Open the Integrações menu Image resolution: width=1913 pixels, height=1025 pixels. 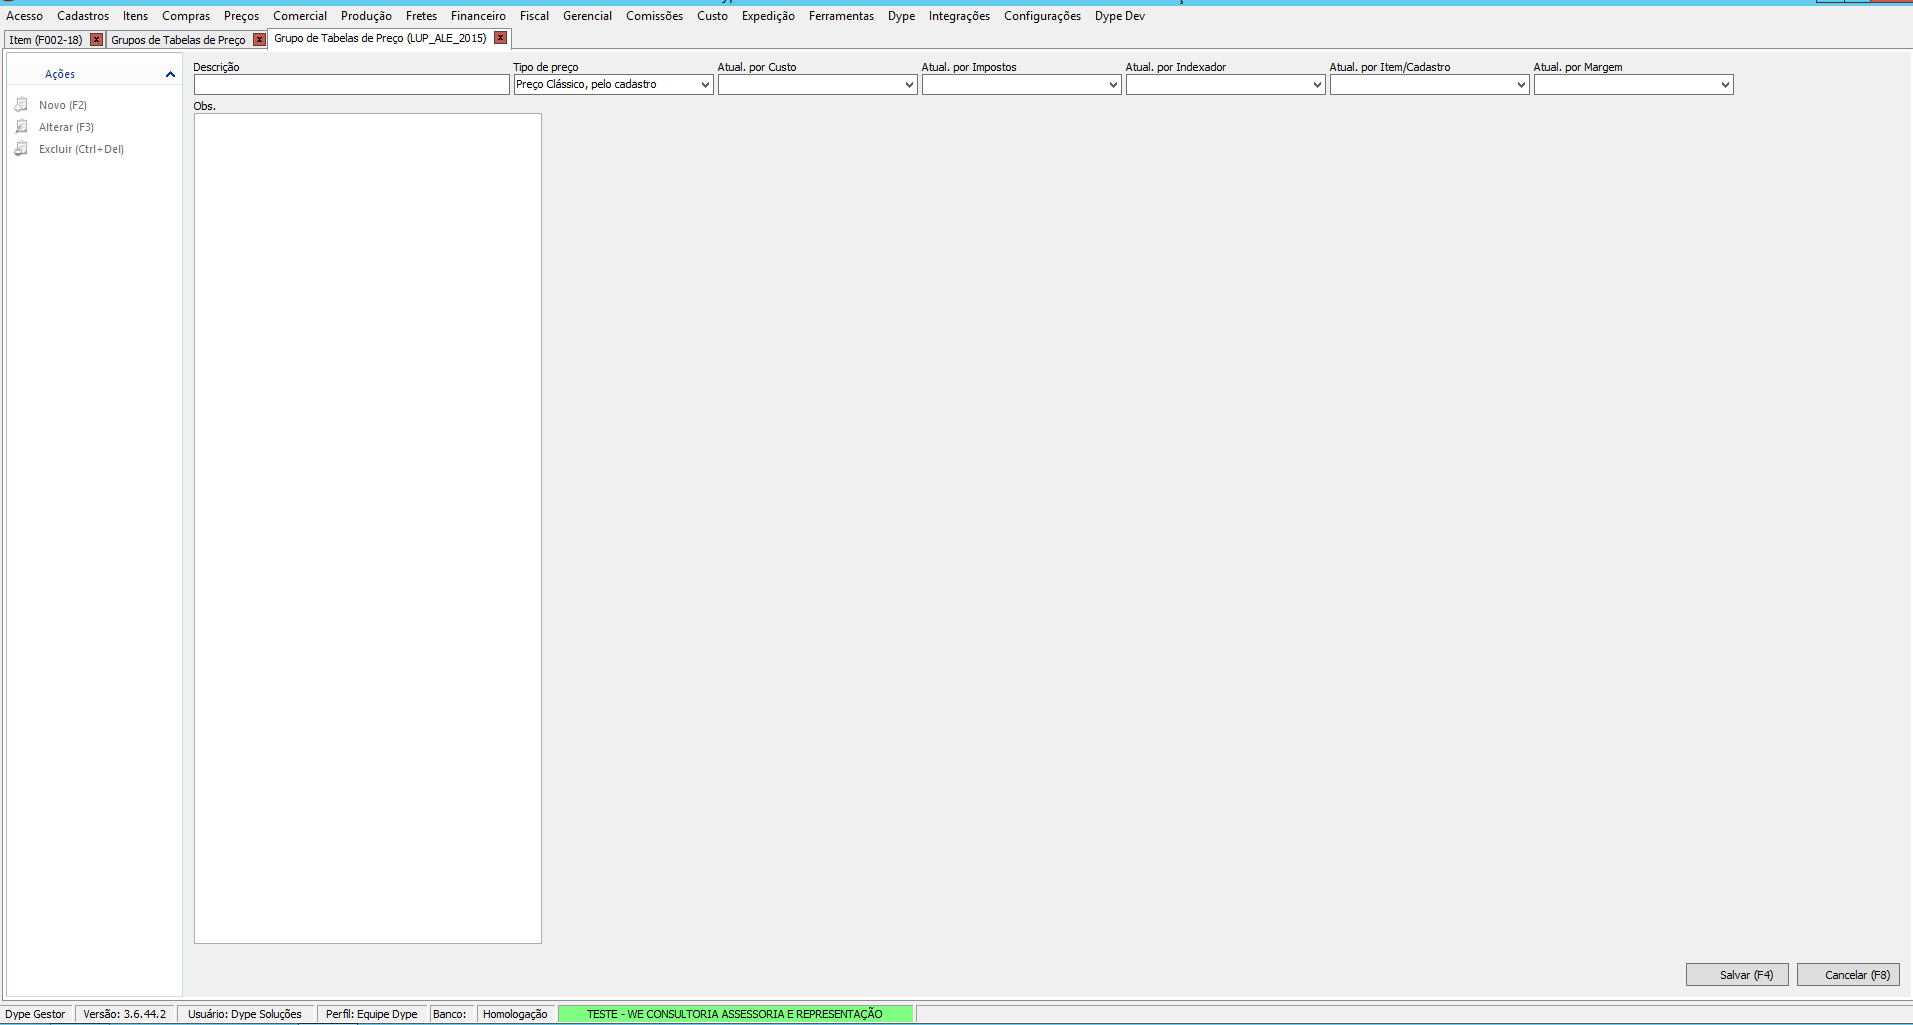click(959, 16)
